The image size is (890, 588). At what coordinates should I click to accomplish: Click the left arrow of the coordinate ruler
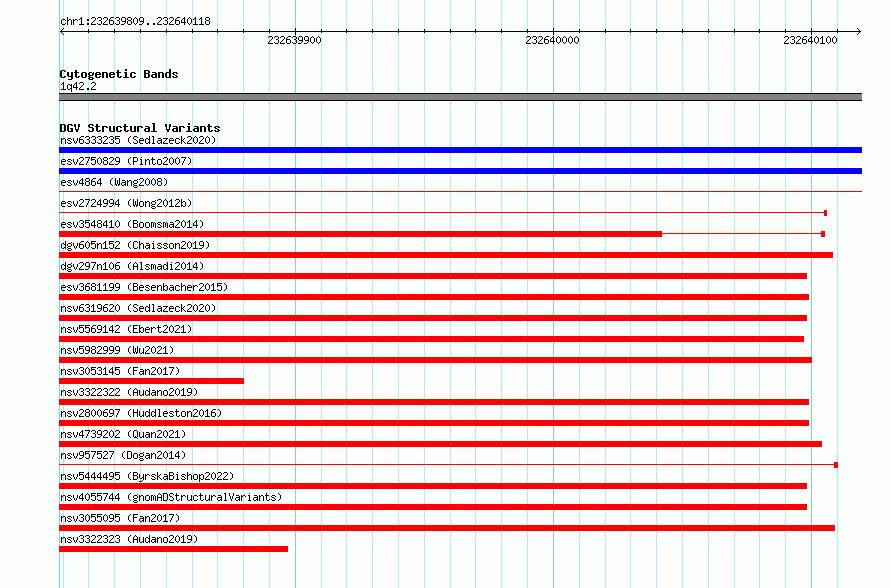tap(62, 31)
